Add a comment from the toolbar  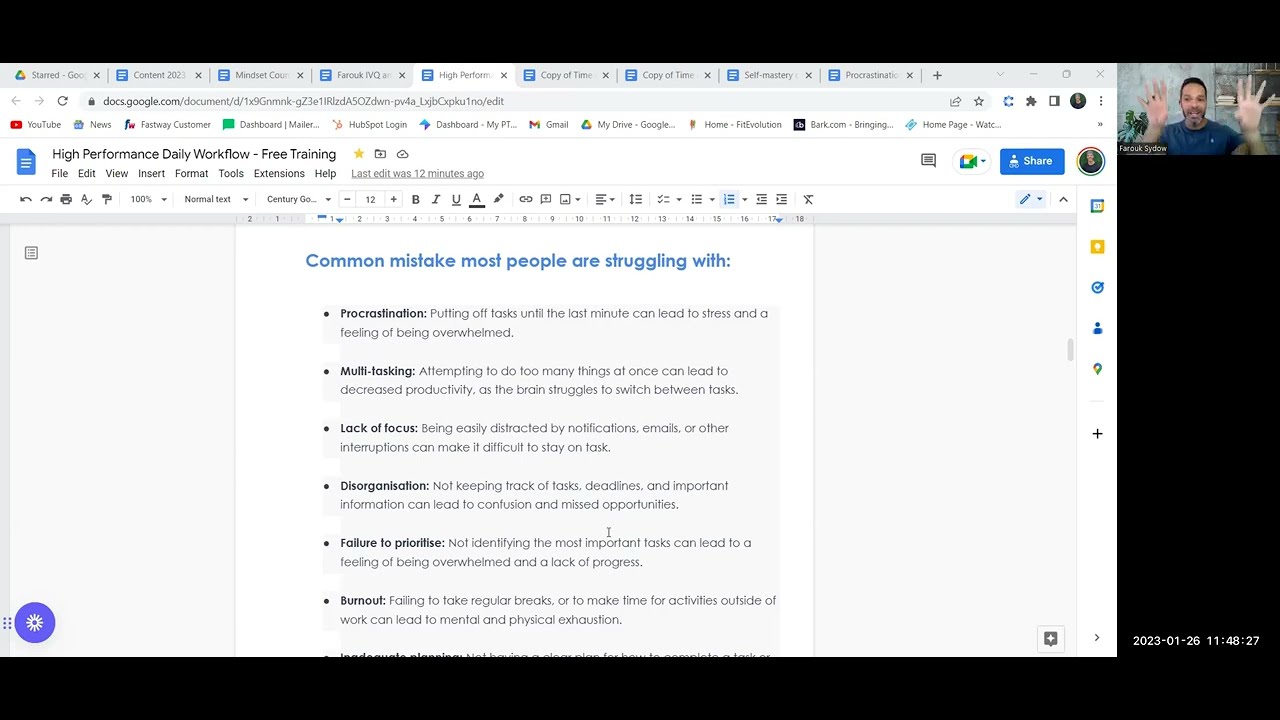coord(546,199)
